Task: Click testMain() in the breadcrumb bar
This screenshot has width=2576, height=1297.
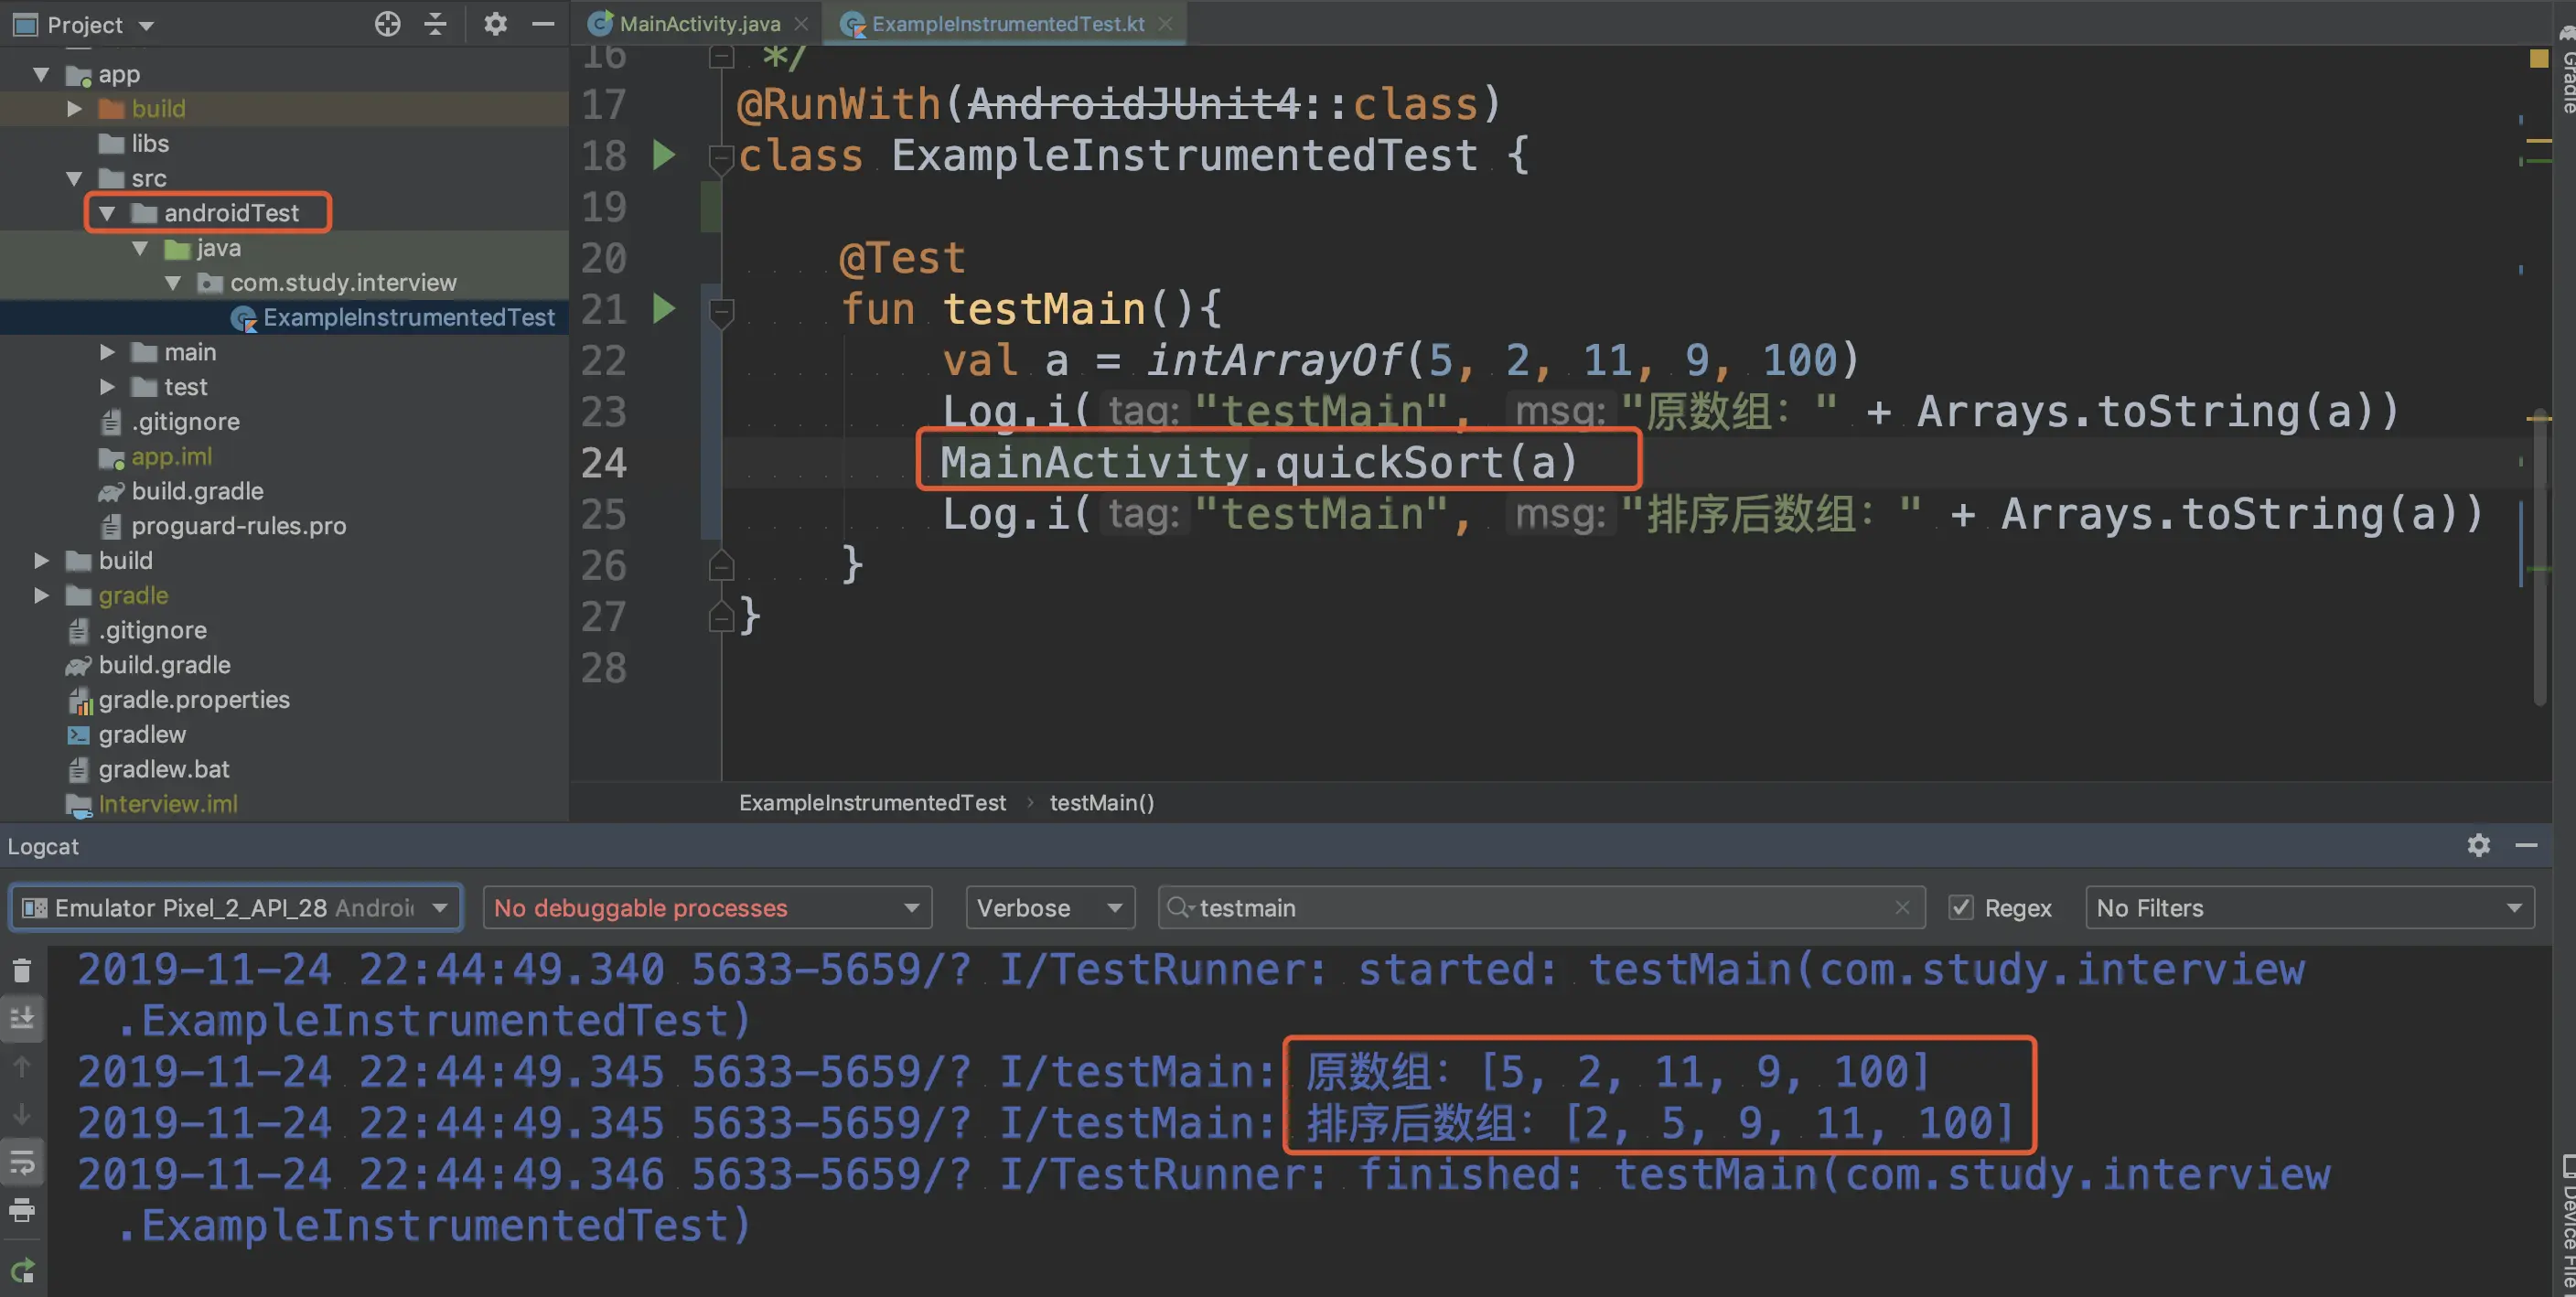Action: tap(1101, 802)
